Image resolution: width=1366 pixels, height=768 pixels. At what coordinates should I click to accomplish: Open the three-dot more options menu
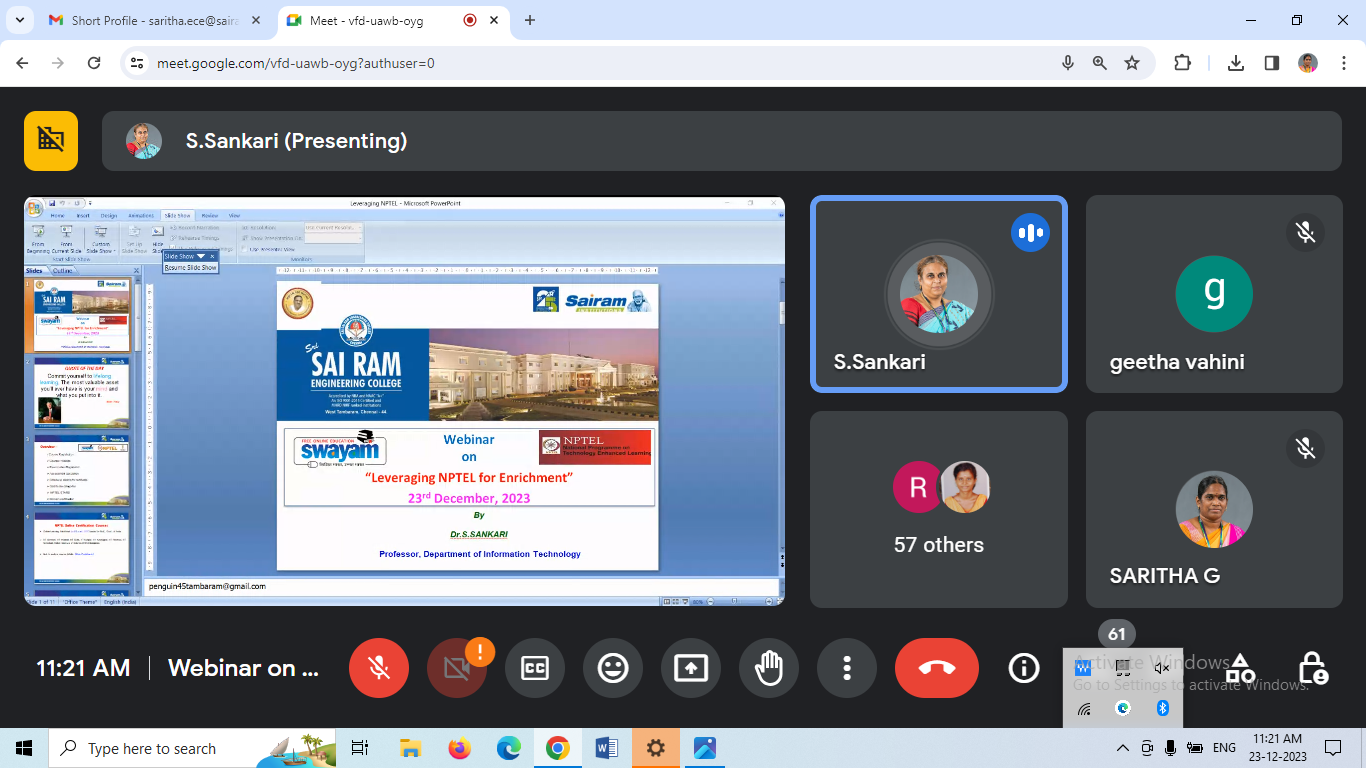pos(847,668)
